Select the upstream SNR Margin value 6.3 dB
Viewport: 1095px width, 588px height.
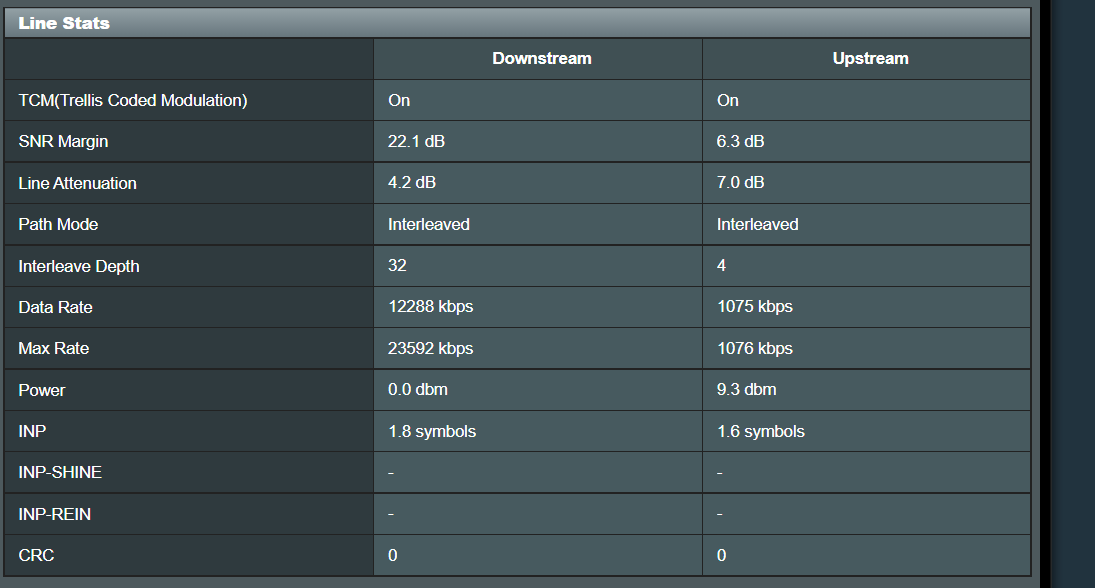740,142
